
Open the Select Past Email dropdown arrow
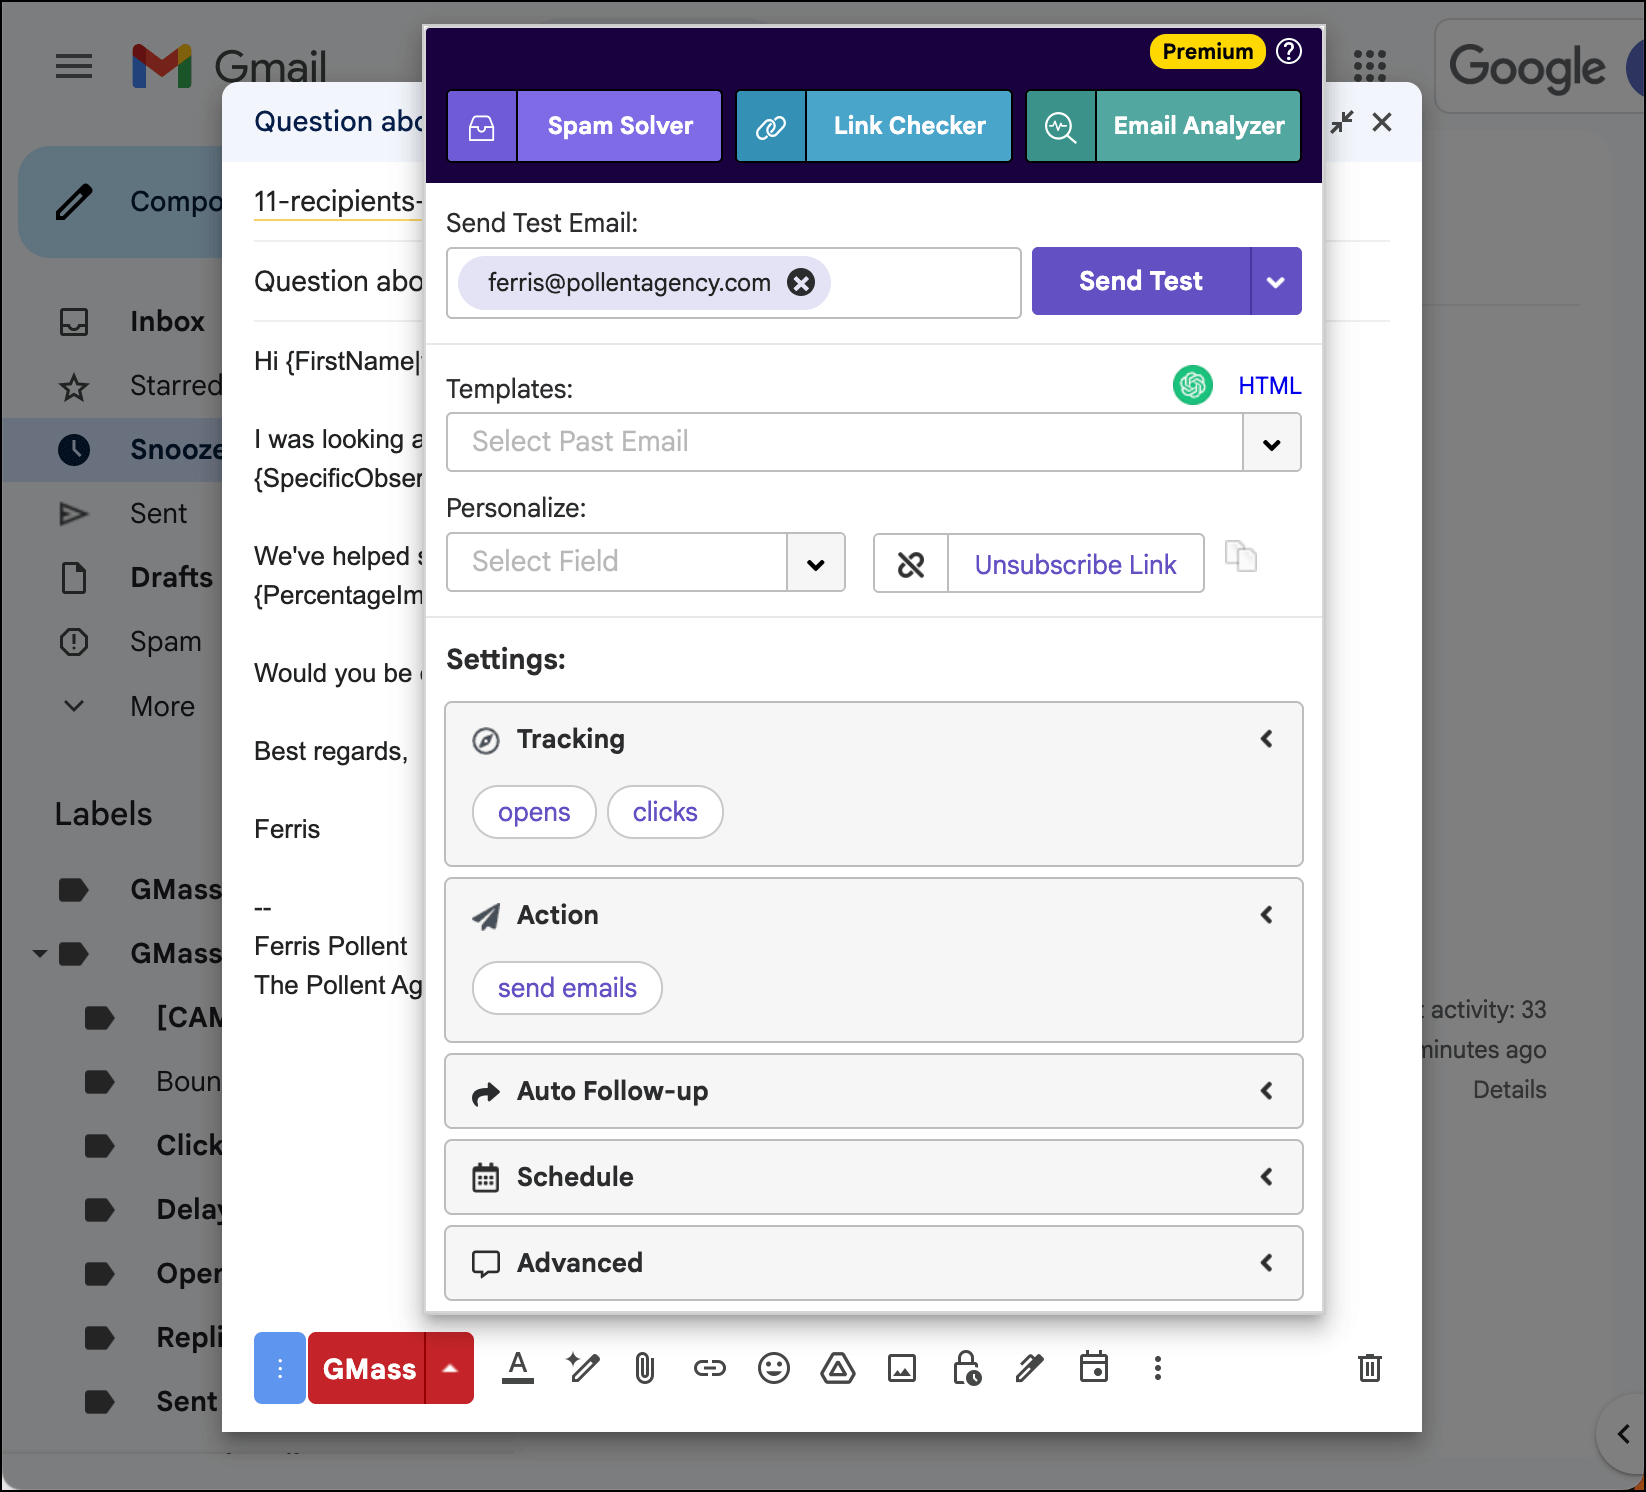click(x=1272, y=442)
